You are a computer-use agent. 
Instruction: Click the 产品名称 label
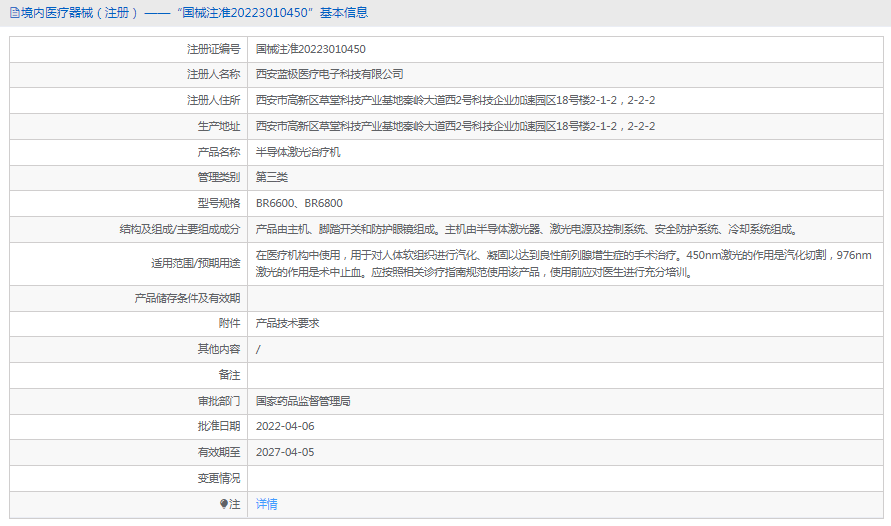point(219,152)
